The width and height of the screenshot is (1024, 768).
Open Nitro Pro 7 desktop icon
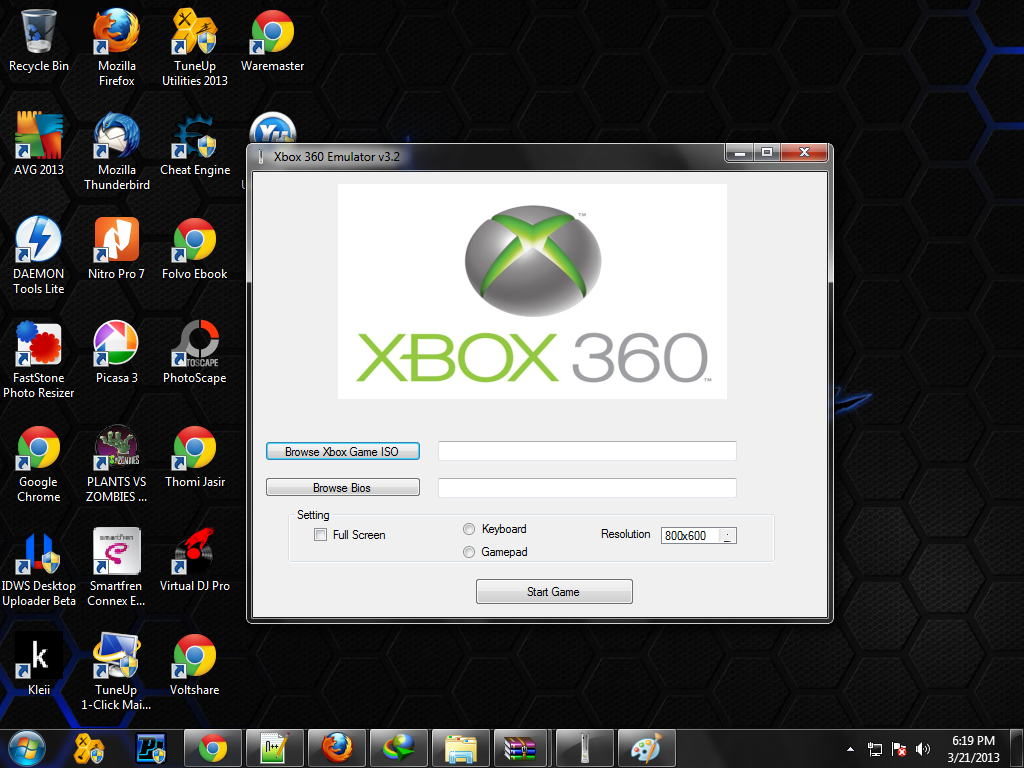(116, 243)
